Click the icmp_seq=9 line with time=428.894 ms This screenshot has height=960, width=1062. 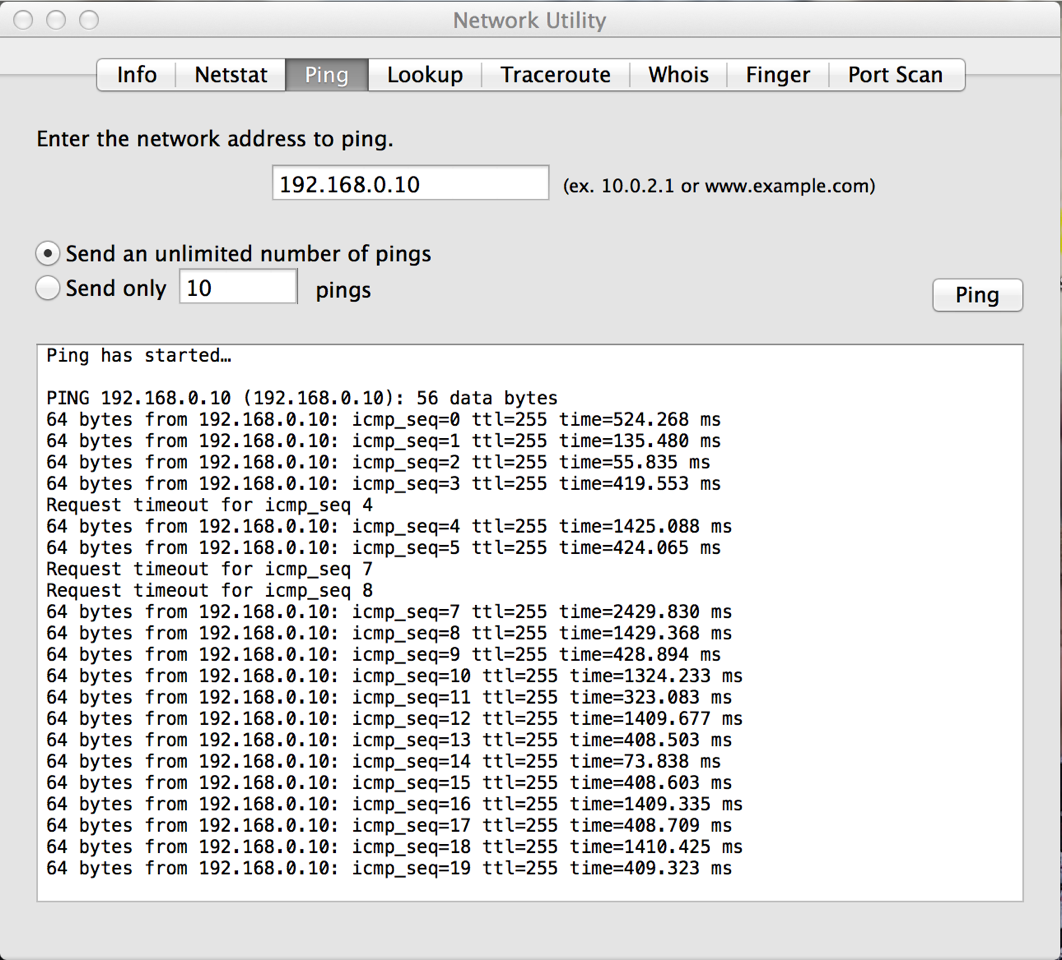pos(383,654)
